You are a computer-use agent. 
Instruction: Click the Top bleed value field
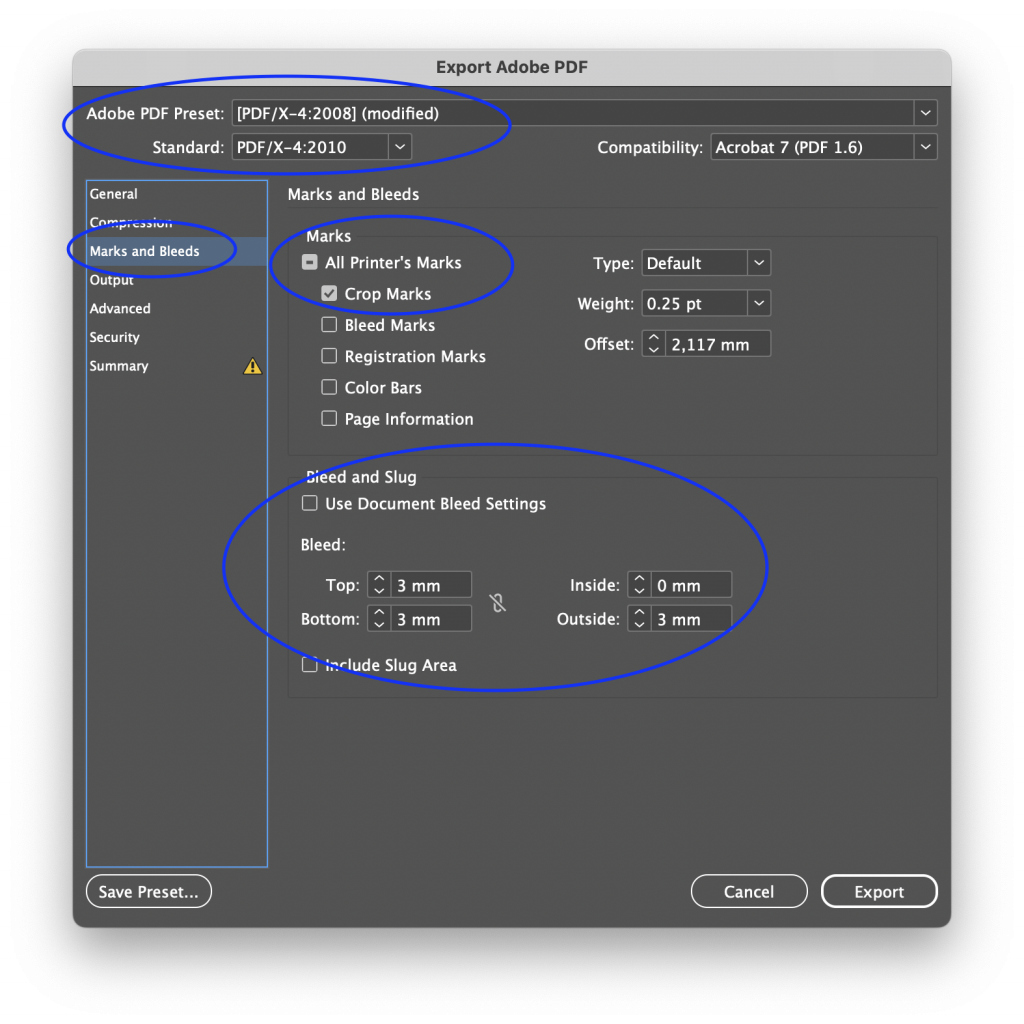click(x=430, y=585)
